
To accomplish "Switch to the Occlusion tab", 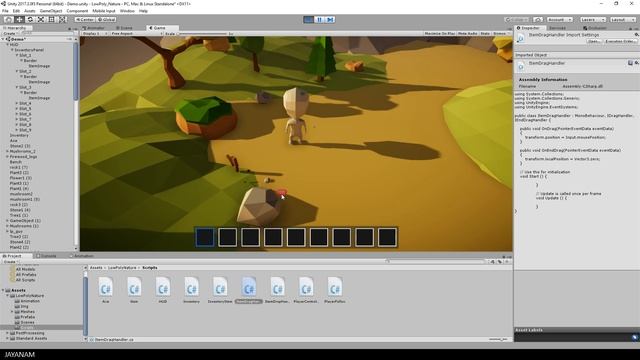I will pyautogui.click(x=595, y=28).
